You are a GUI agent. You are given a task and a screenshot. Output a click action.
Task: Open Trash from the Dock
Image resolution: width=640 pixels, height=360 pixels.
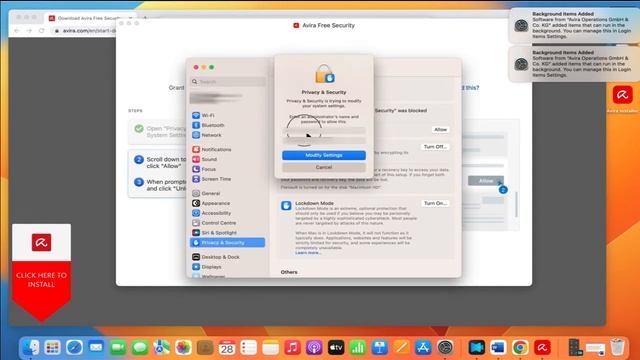pos(618,347)
